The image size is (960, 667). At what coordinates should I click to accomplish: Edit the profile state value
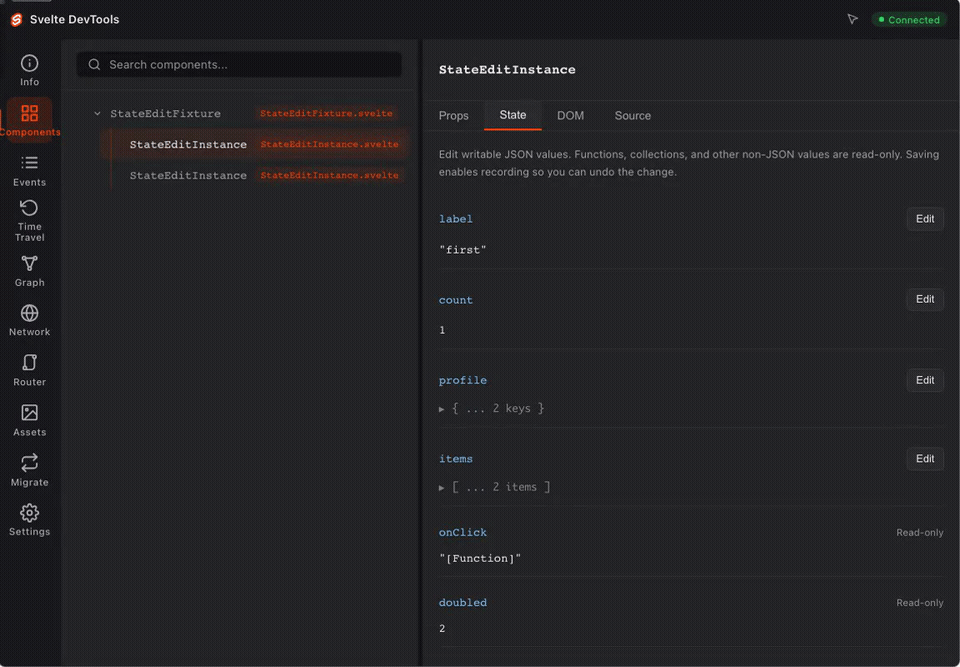pyautogui.click(x=924, y=380)
